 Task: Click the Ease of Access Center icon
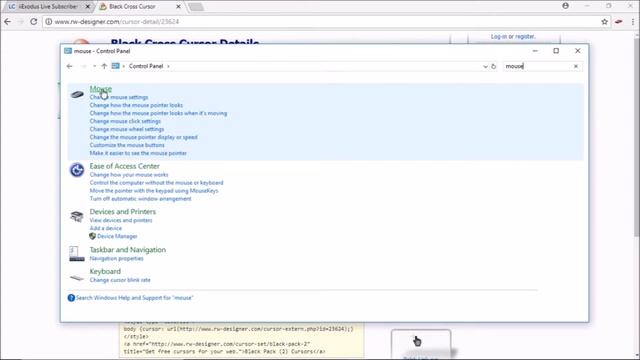(x=77, y=170)
